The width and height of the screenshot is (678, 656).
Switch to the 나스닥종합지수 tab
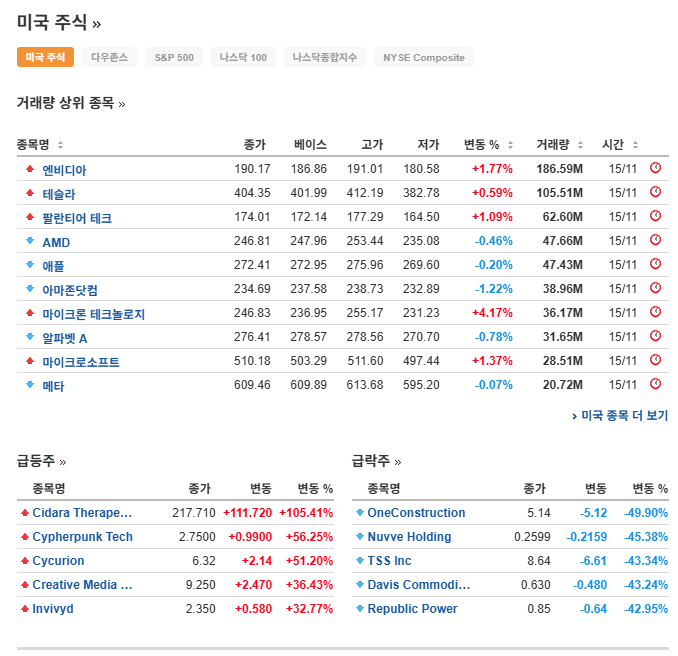tap(325, 57)
